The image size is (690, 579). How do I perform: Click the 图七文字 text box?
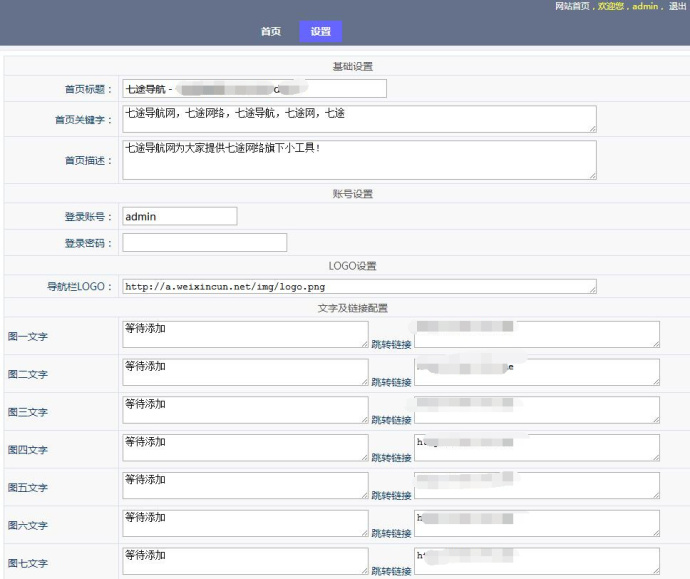tap(245, 561)
